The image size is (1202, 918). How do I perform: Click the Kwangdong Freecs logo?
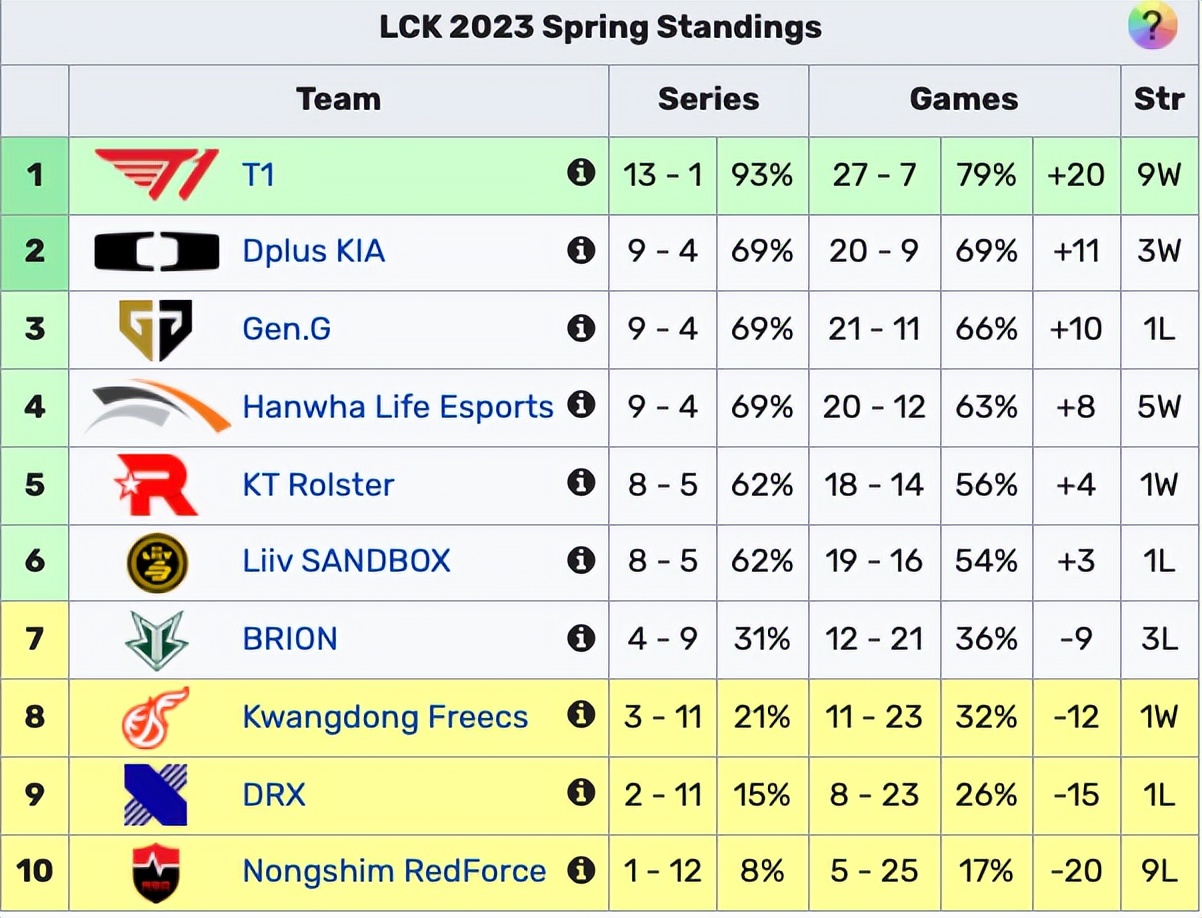point(155,717)
